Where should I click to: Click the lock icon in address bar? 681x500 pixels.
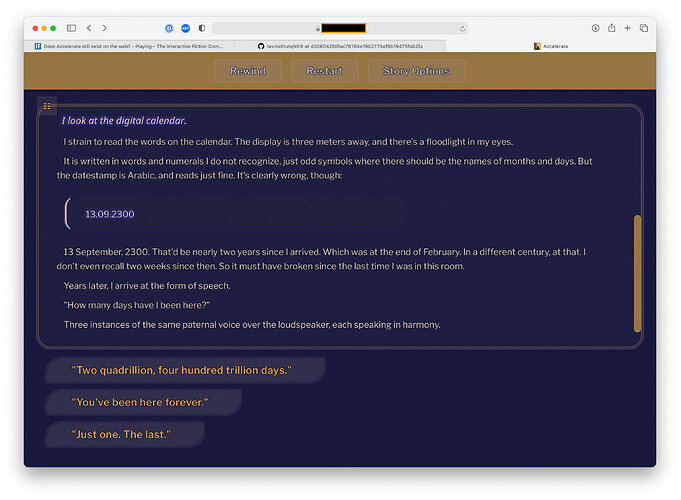[x=317, y=29]
